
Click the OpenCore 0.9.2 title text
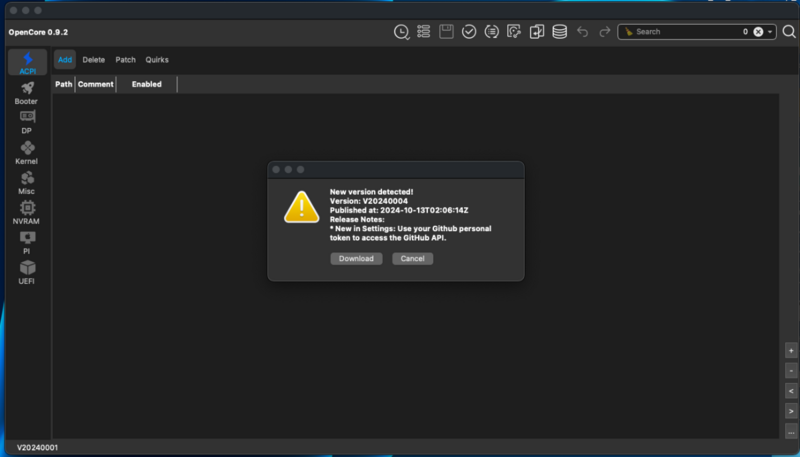point(38,32)
